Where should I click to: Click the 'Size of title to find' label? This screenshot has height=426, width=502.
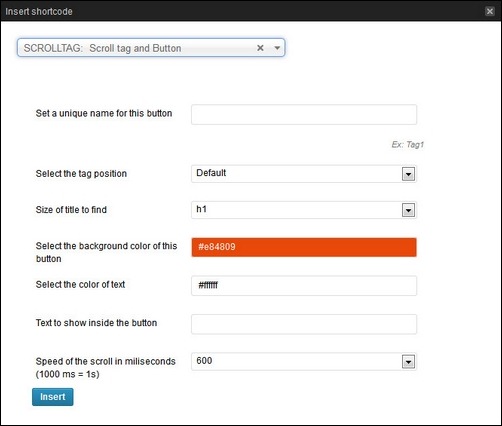(71, 210)
